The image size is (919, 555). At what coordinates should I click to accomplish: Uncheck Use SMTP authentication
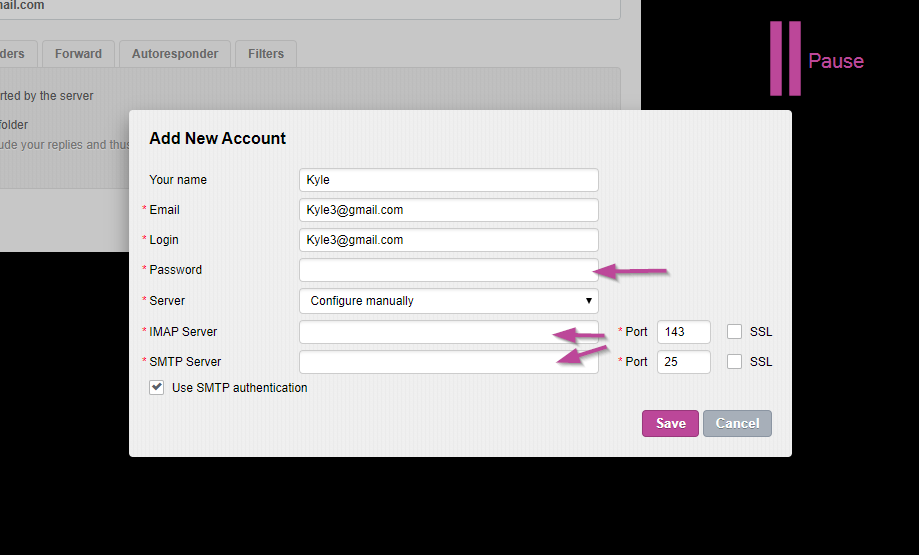click(157, 388)
